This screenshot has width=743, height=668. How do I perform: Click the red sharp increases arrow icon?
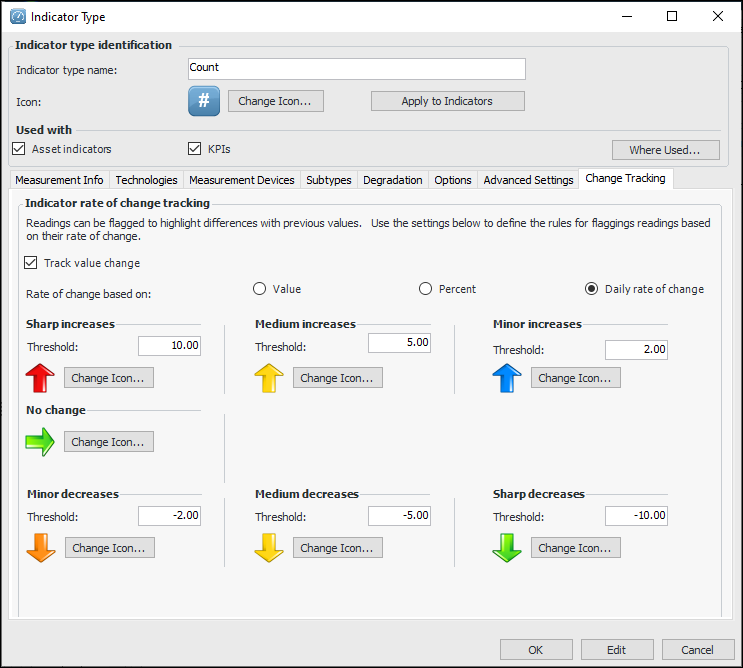pos(40,378)
